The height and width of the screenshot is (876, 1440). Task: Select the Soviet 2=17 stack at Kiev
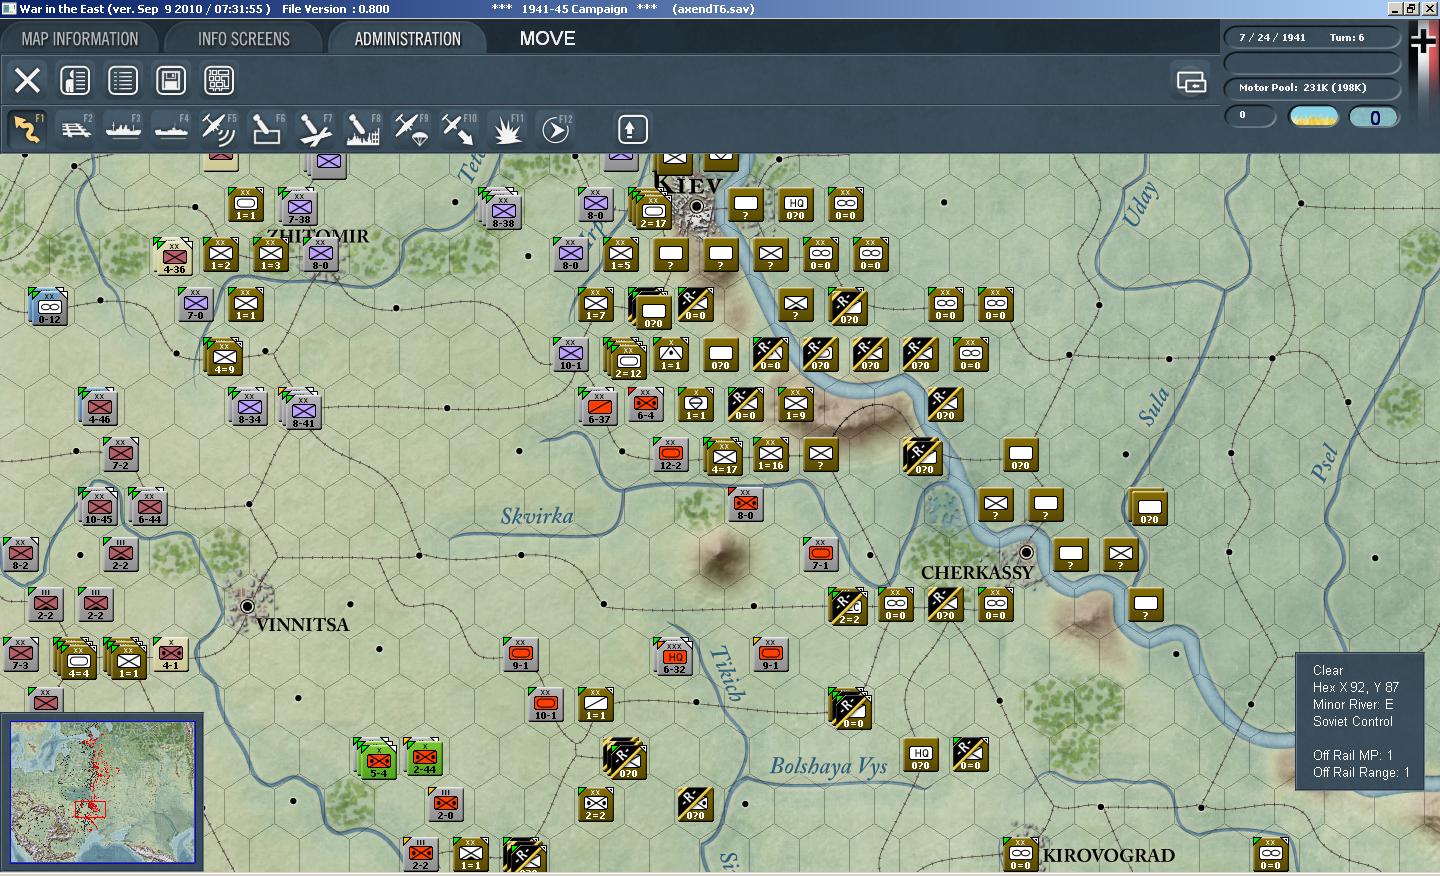click(x=653, y=210)
